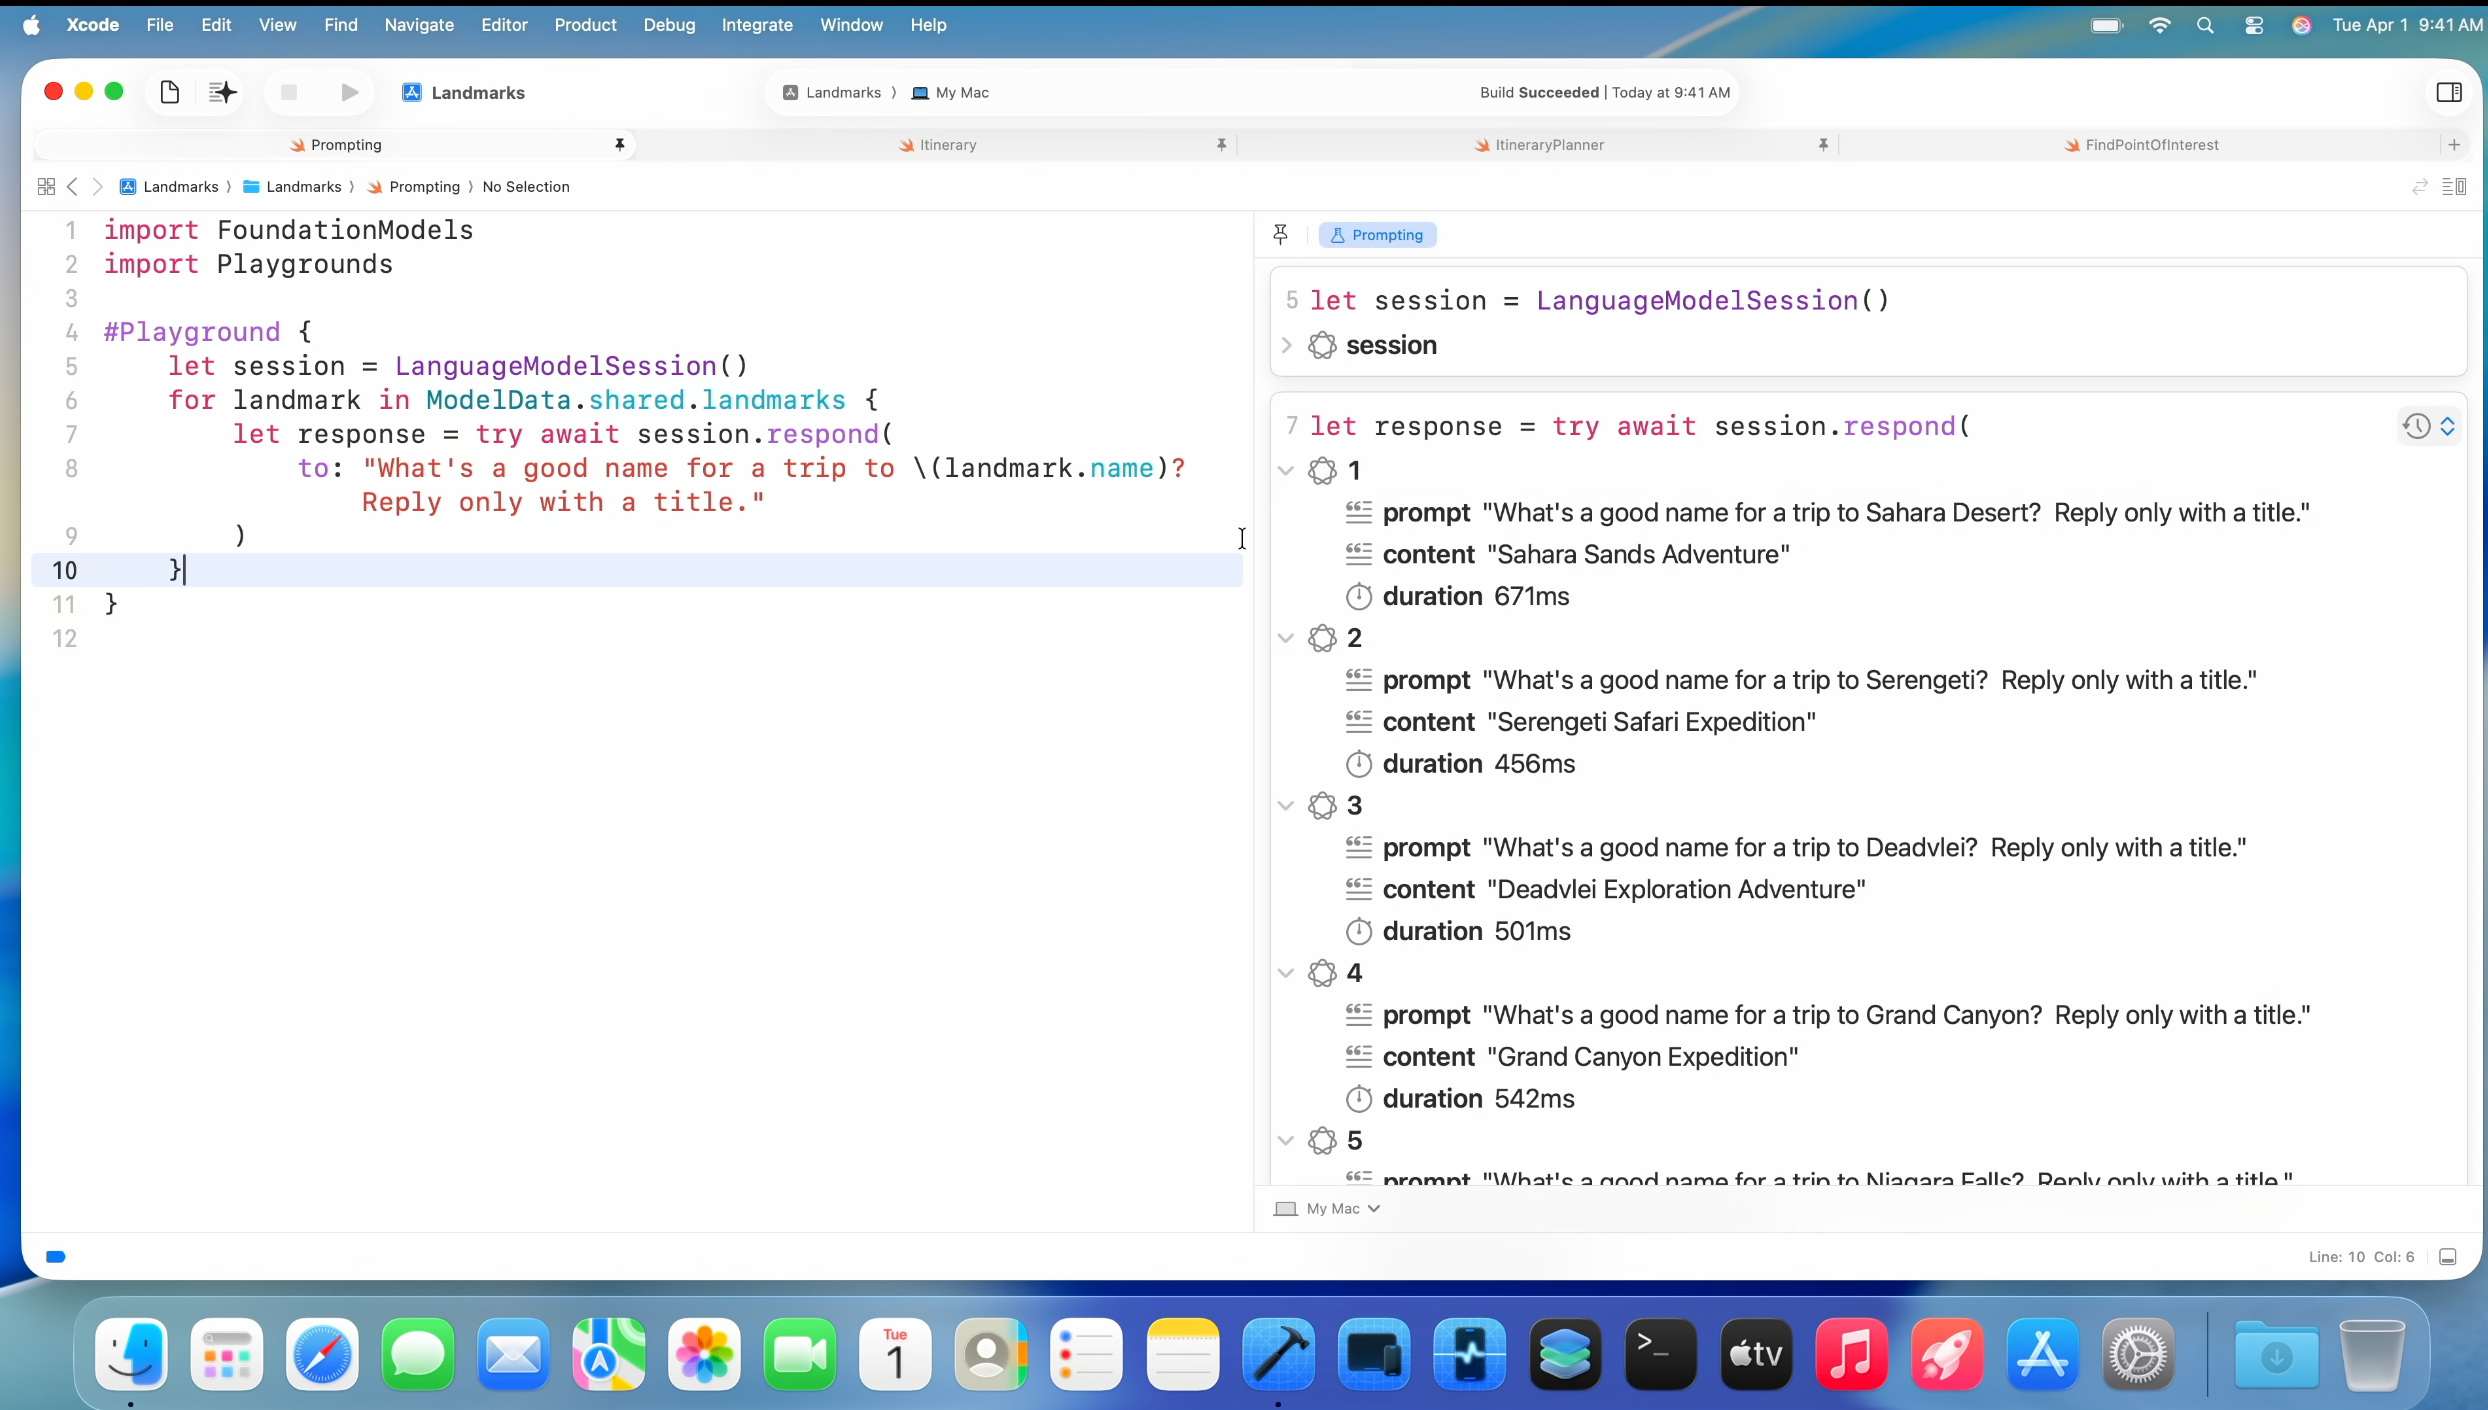Toggle the bottom debug area panel
2488x1410 pixels.
pyautogui.click(x=2448, y=1257)
